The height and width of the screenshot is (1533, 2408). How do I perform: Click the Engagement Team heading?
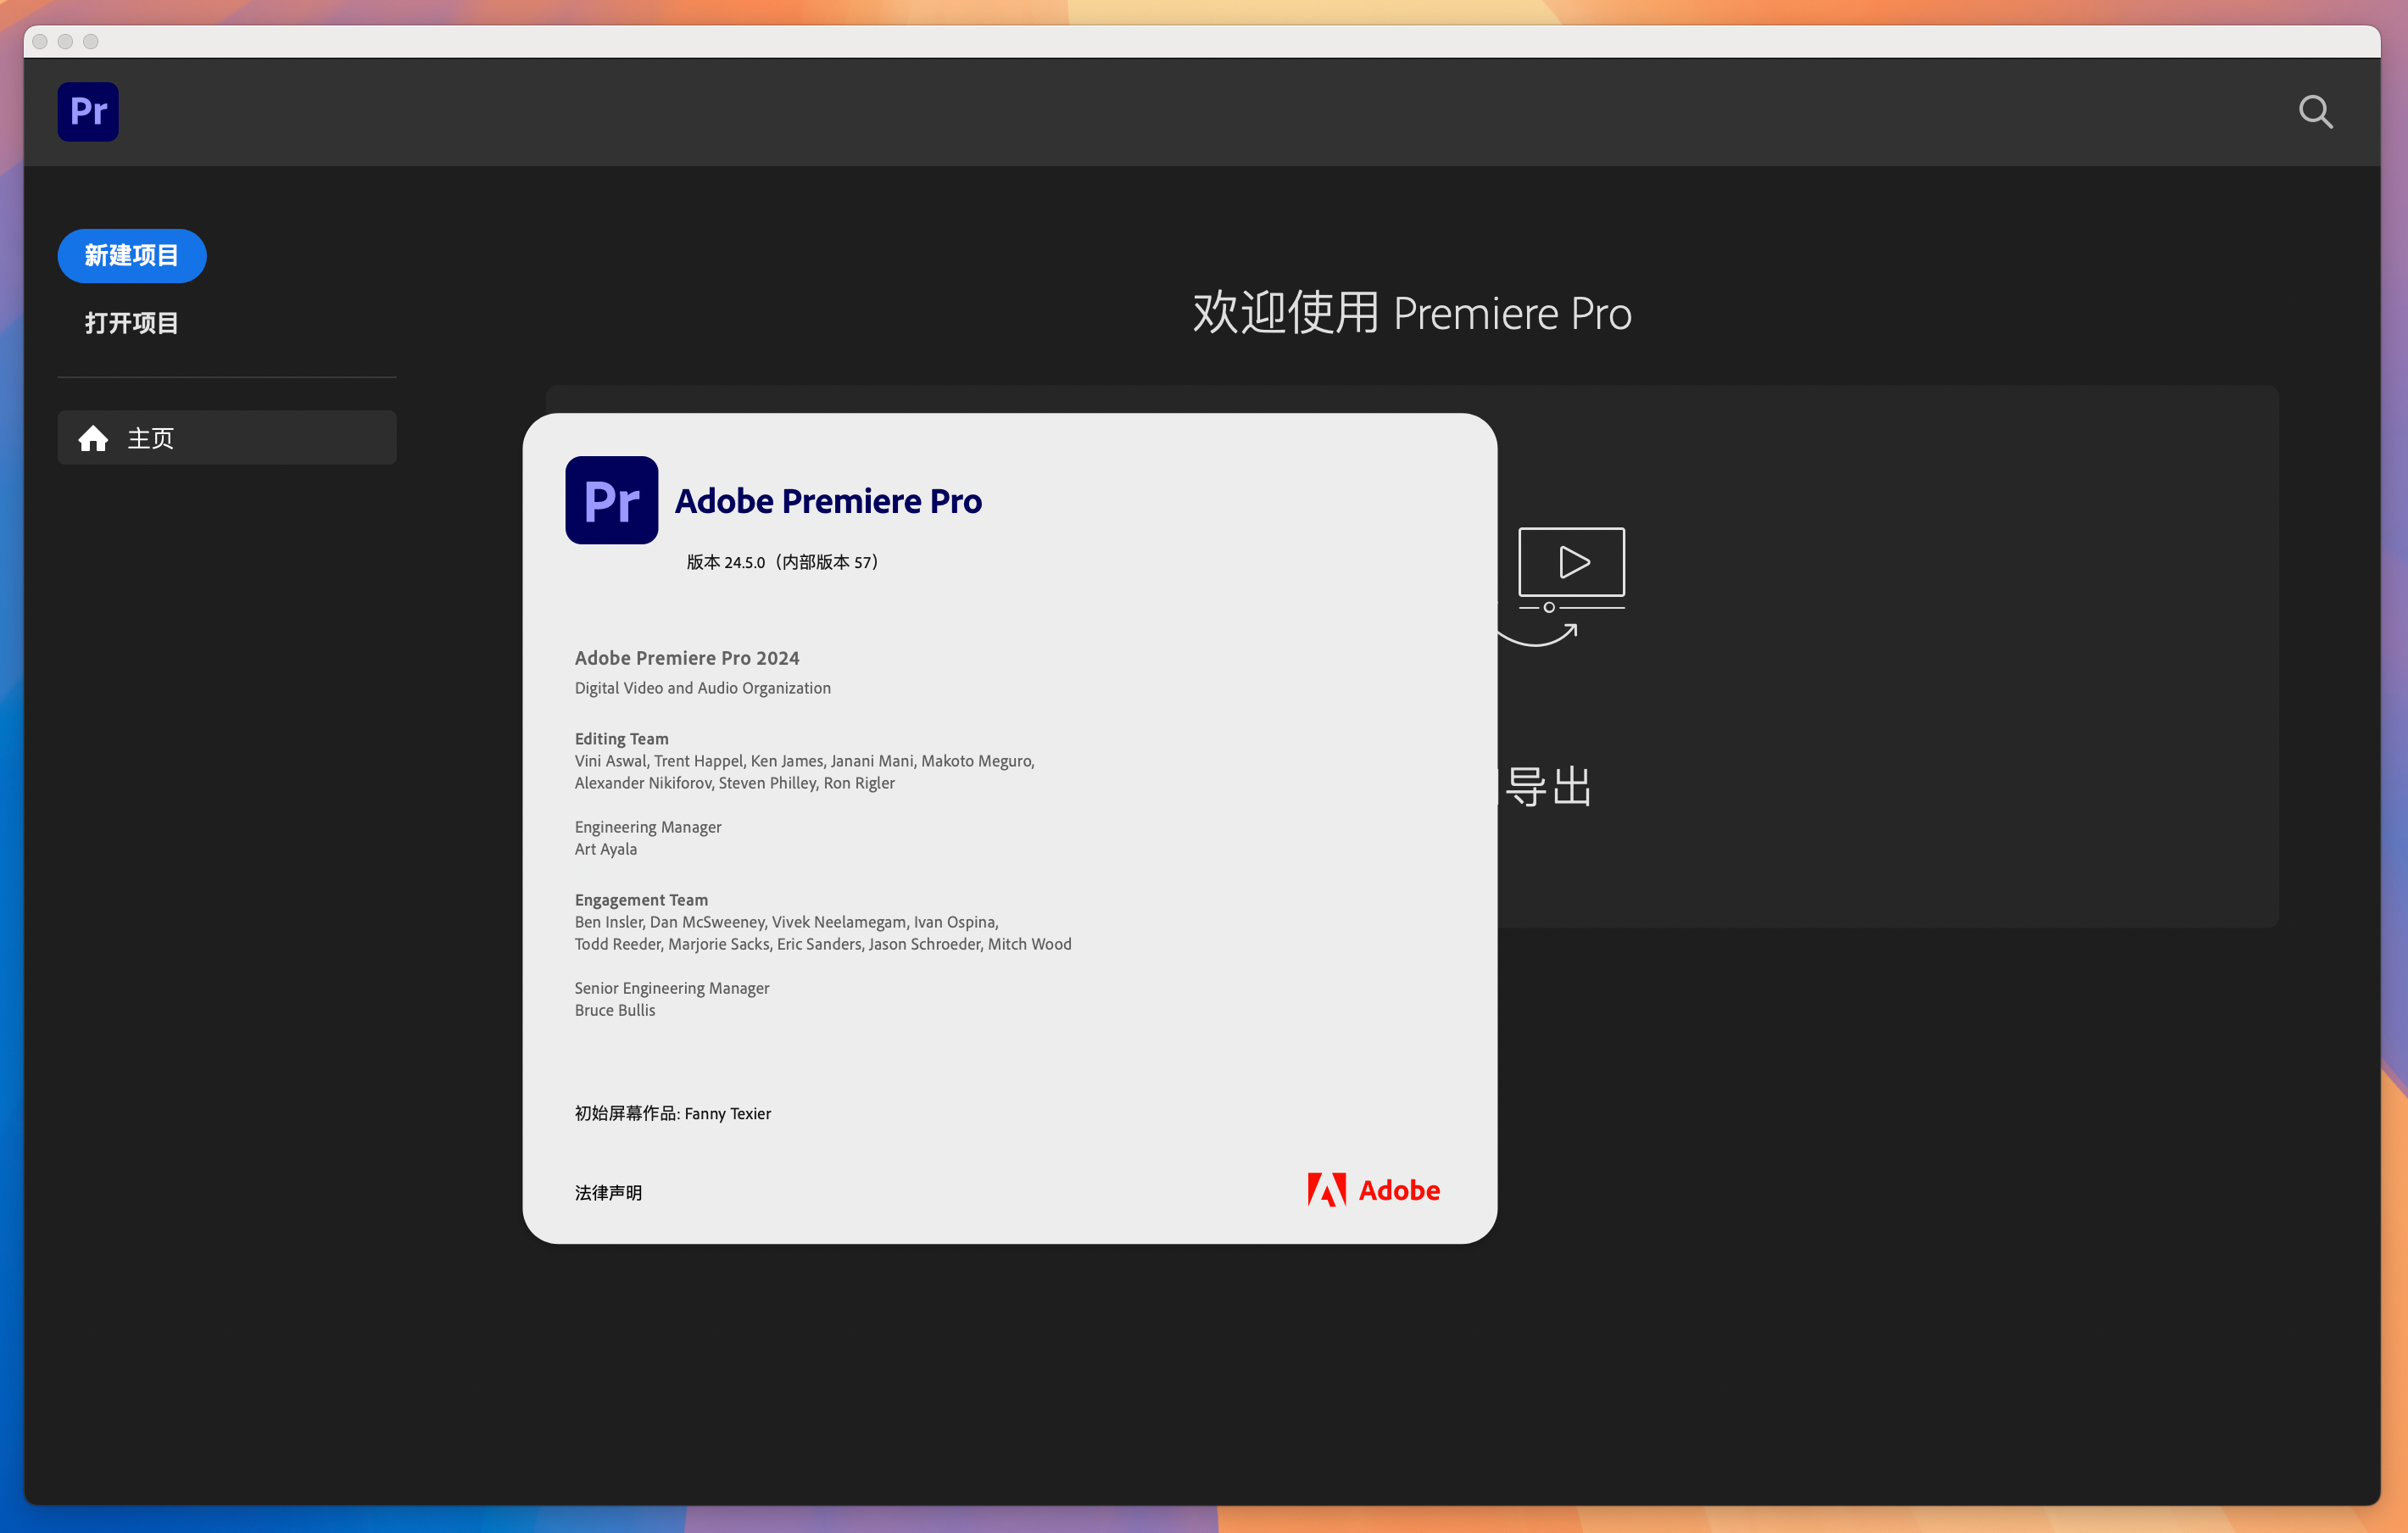(641, 900)
